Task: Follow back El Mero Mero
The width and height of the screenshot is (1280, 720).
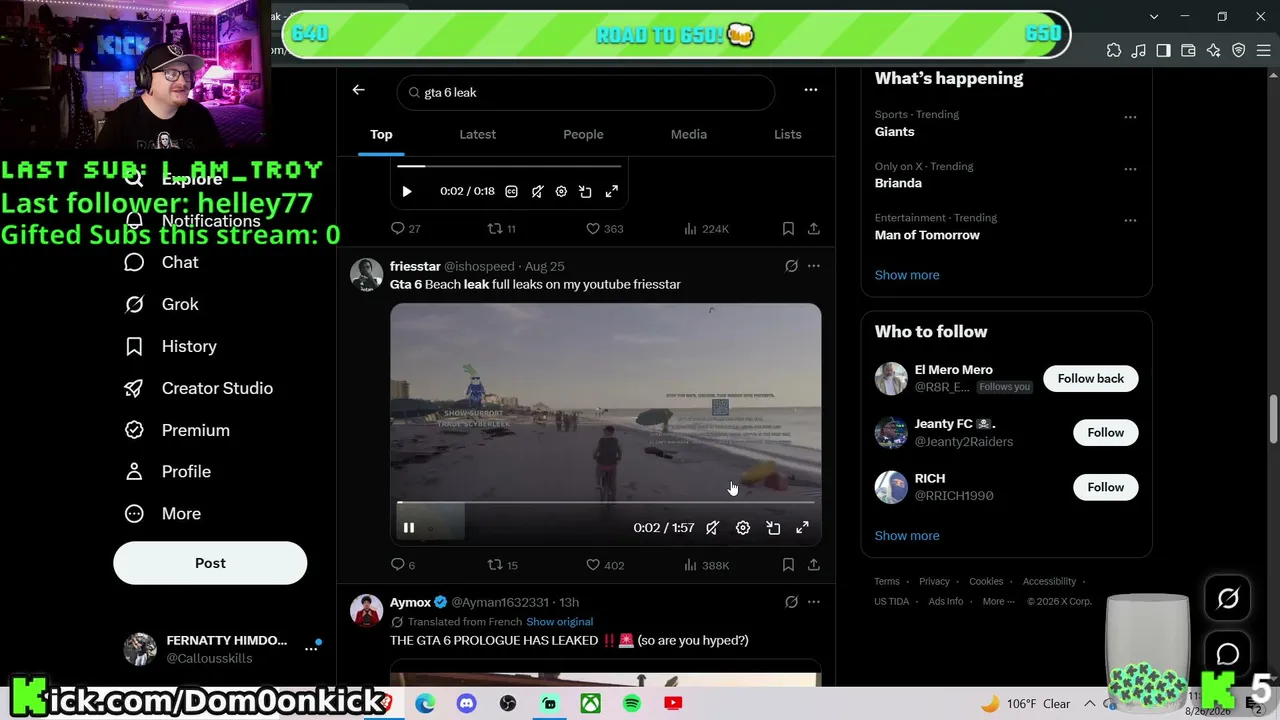Action: click(x=1091, y=378)
